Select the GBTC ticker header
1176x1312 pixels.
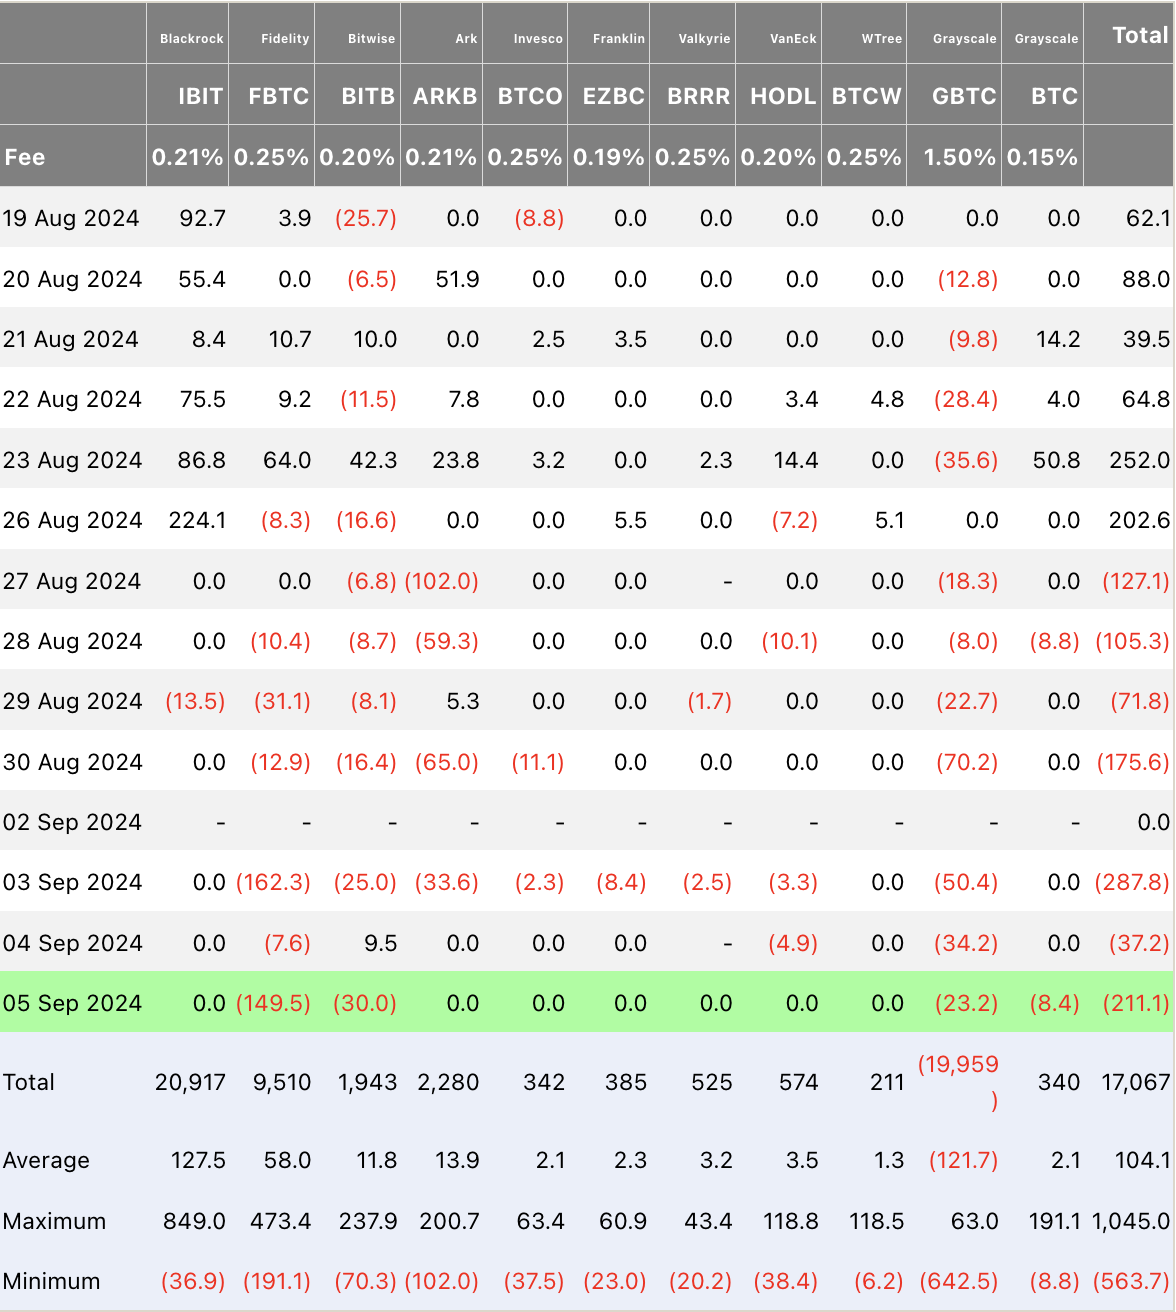(964, 96)
